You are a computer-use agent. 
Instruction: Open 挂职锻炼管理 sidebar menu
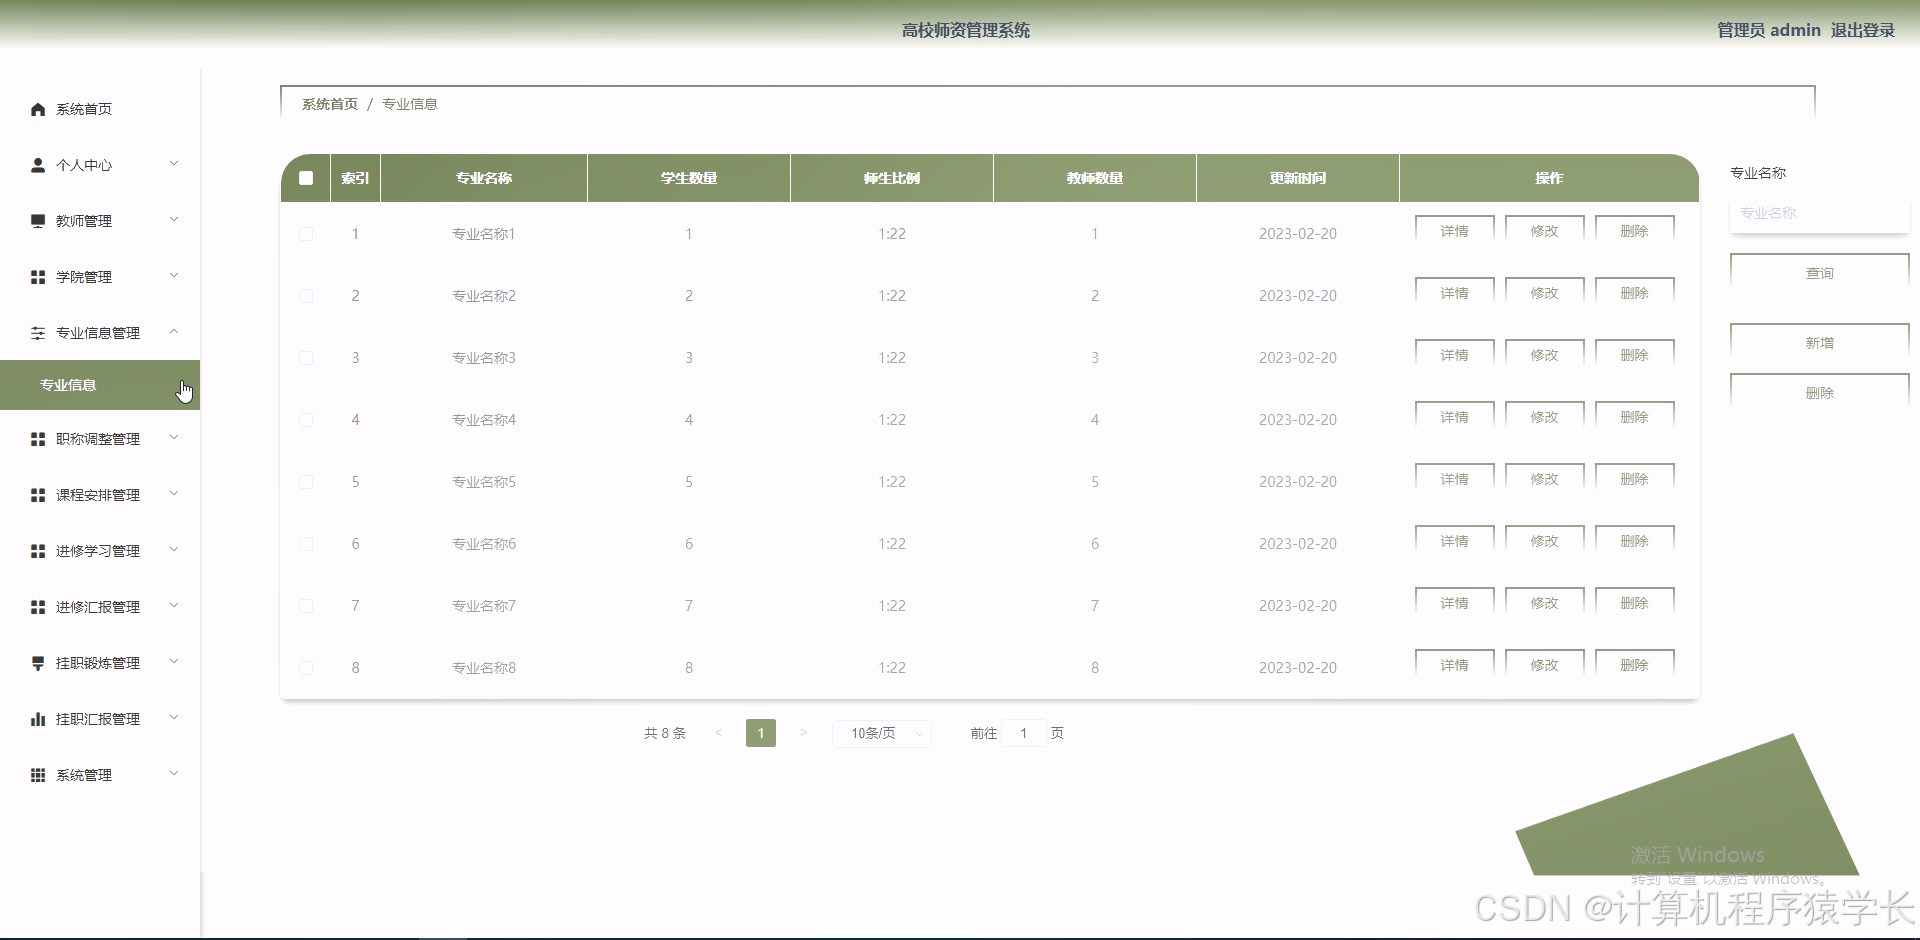pyautogui.click(x=100, y=663)
